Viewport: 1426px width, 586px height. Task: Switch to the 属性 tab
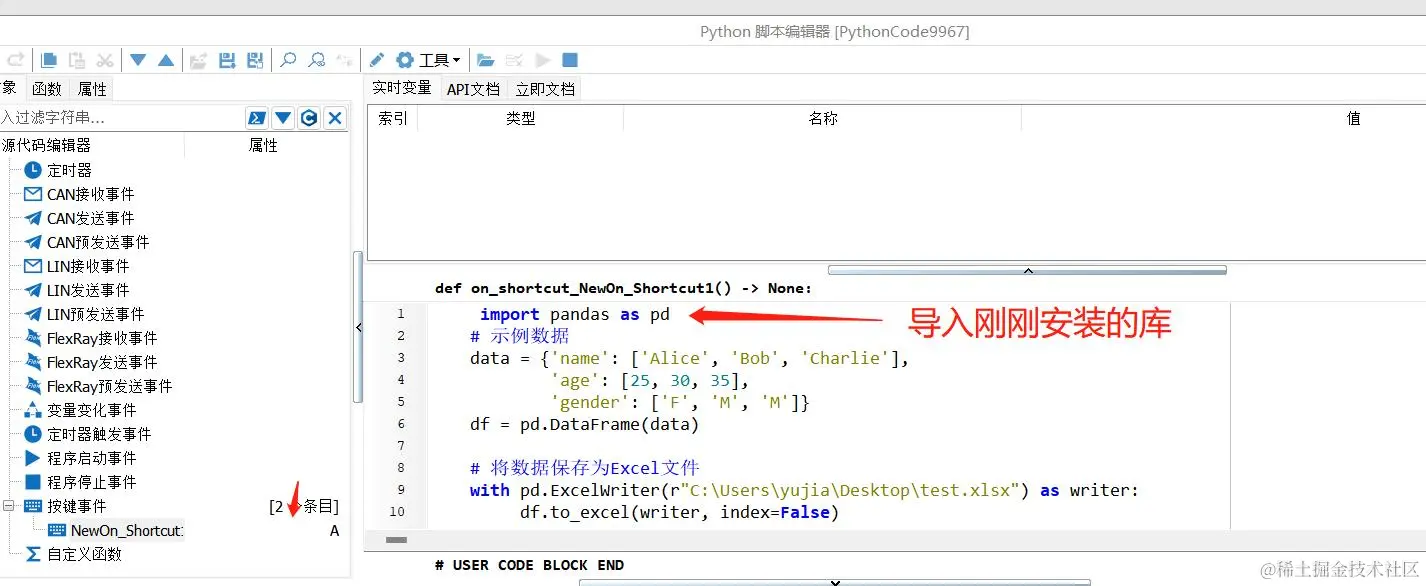(x=92, y=89)
